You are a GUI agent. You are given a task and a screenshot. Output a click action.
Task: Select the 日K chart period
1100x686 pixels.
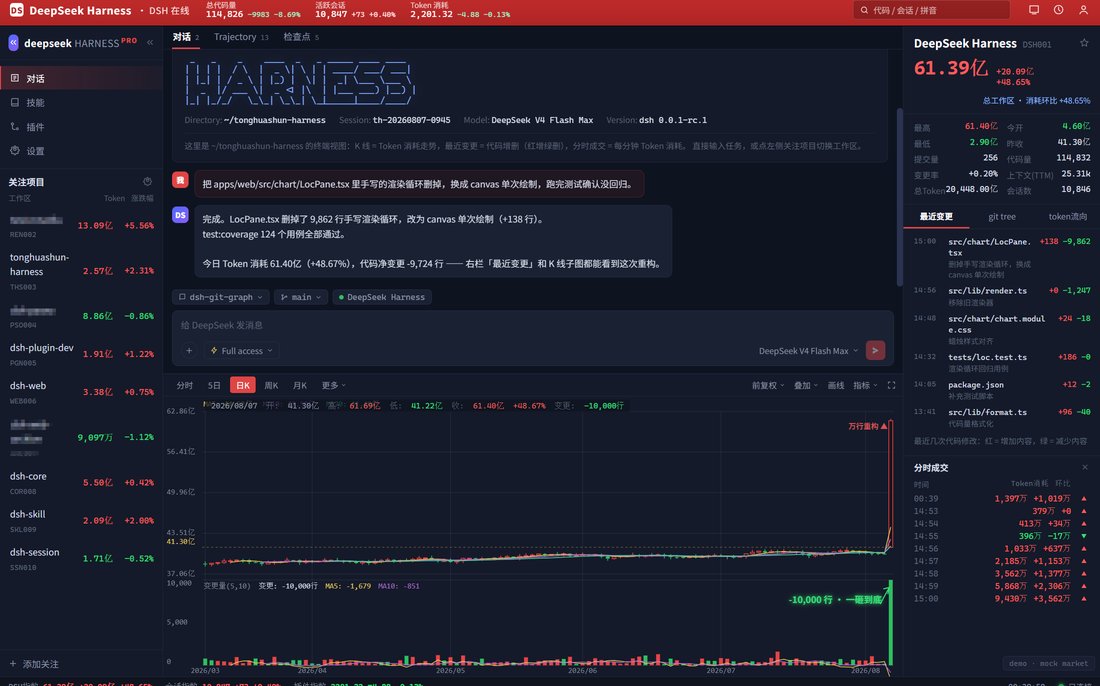click(243, 385)
